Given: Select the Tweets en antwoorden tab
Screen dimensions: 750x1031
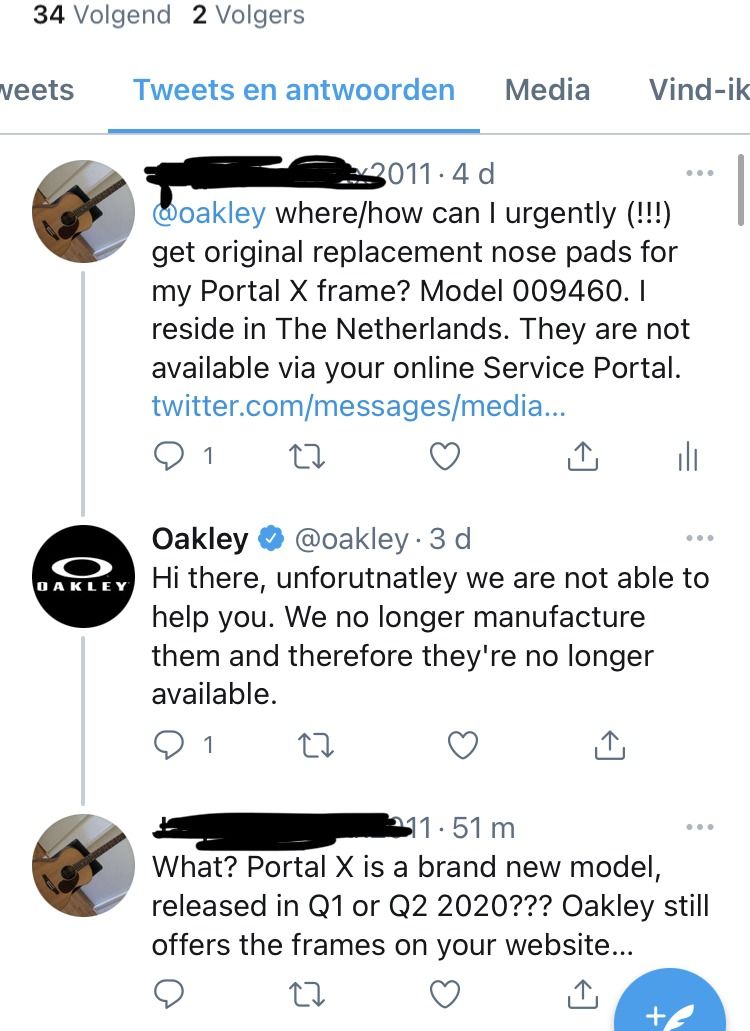Looking at the screenshot, I should tap(294, 90).
